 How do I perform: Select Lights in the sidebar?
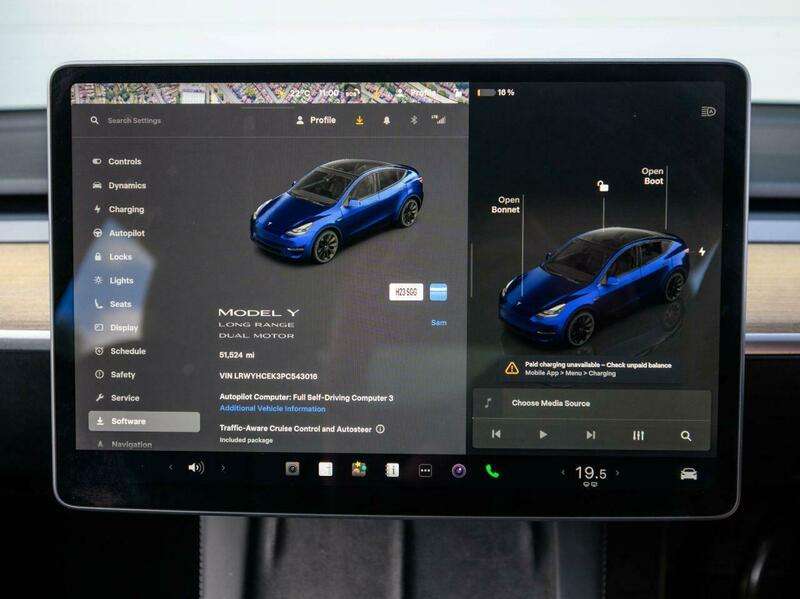(114, 280)
